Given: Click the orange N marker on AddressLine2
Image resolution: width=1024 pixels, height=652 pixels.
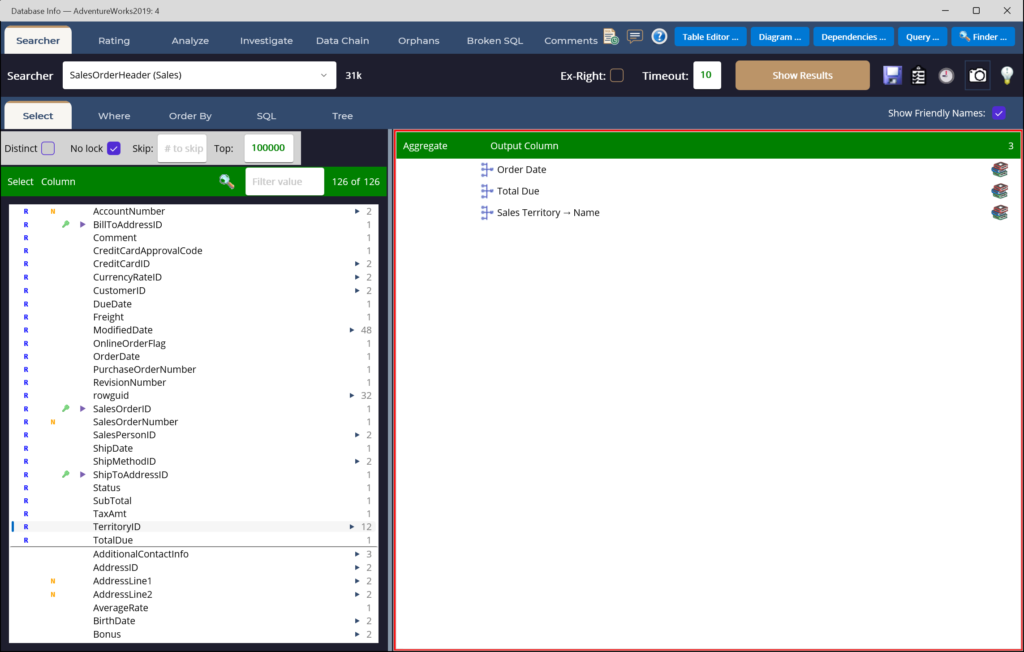Looking at the screenshot, I should click(53, 595).
